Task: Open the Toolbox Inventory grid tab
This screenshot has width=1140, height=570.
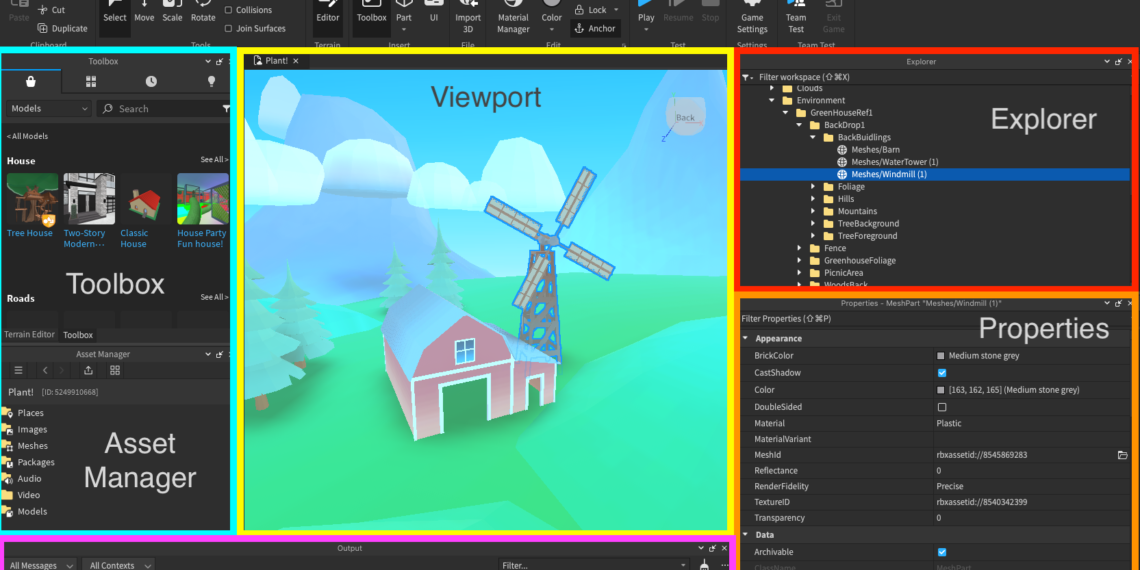Action: (x=91, y=81)
